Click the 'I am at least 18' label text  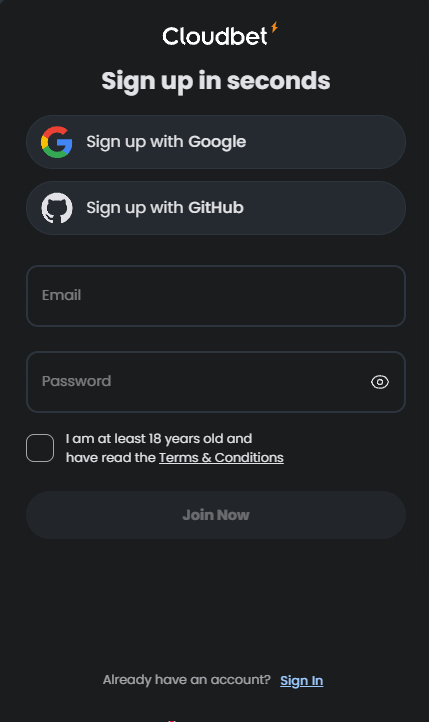click(174, 448)
